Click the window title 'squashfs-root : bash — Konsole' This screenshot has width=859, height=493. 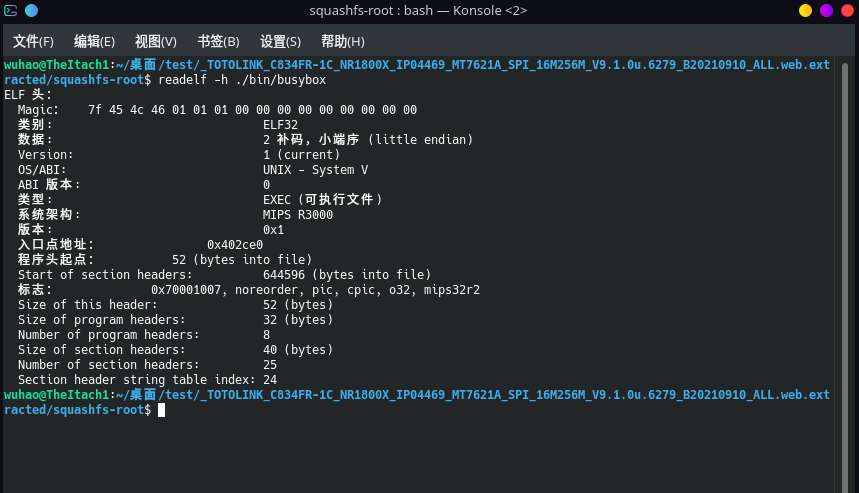pos(418,11)
